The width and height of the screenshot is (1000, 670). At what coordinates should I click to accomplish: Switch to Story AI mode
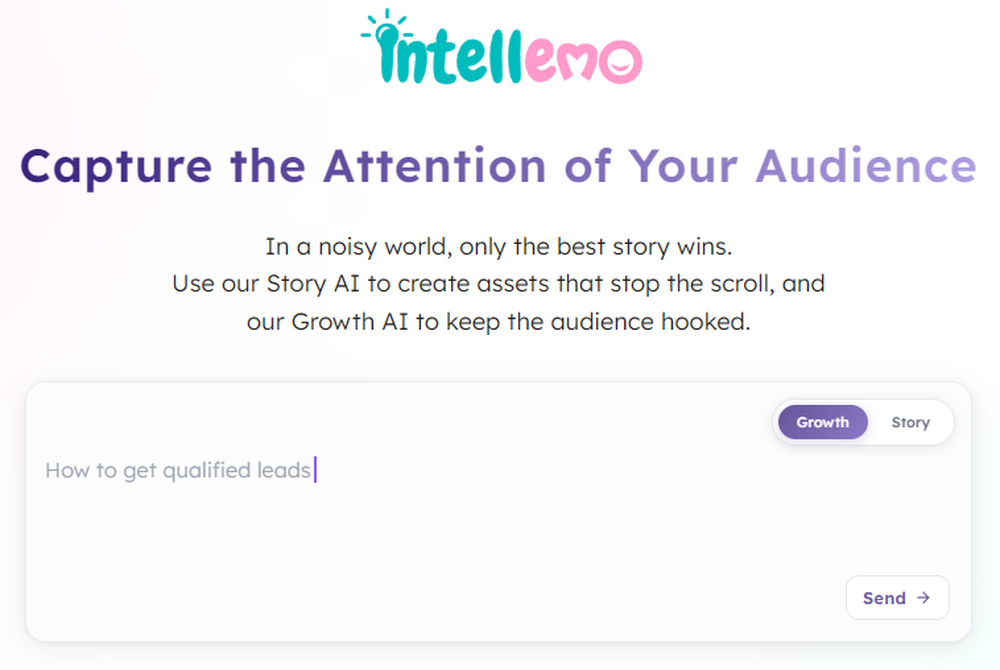point(910,422)
